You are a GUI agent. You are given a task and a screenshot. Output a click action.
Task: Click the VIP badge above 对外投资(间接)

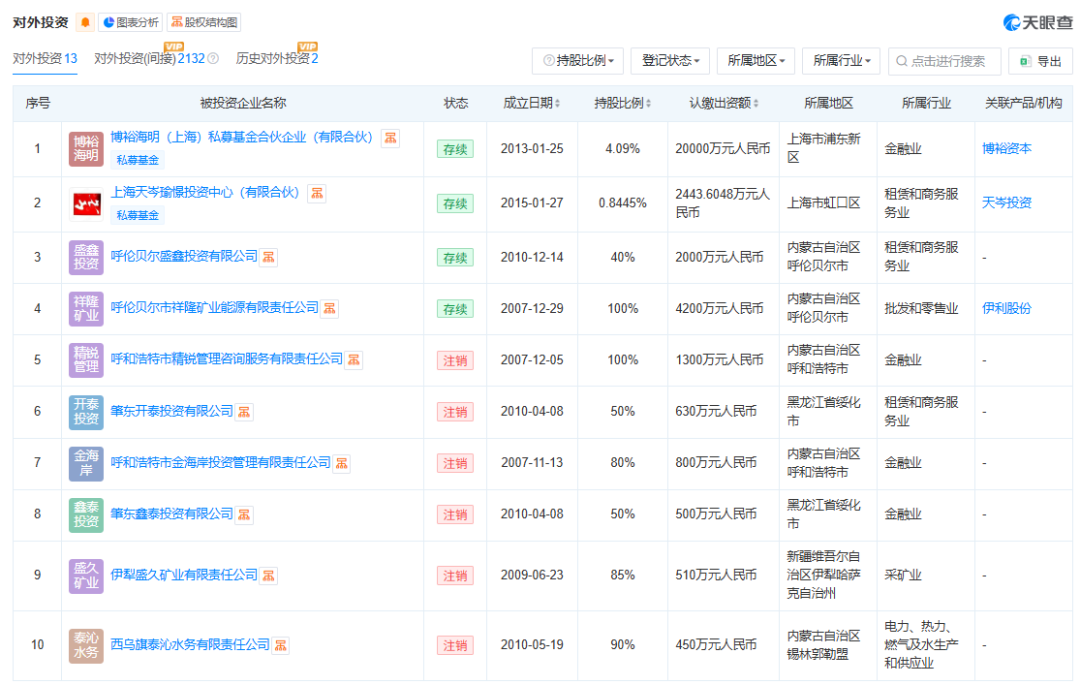[175, 46]
